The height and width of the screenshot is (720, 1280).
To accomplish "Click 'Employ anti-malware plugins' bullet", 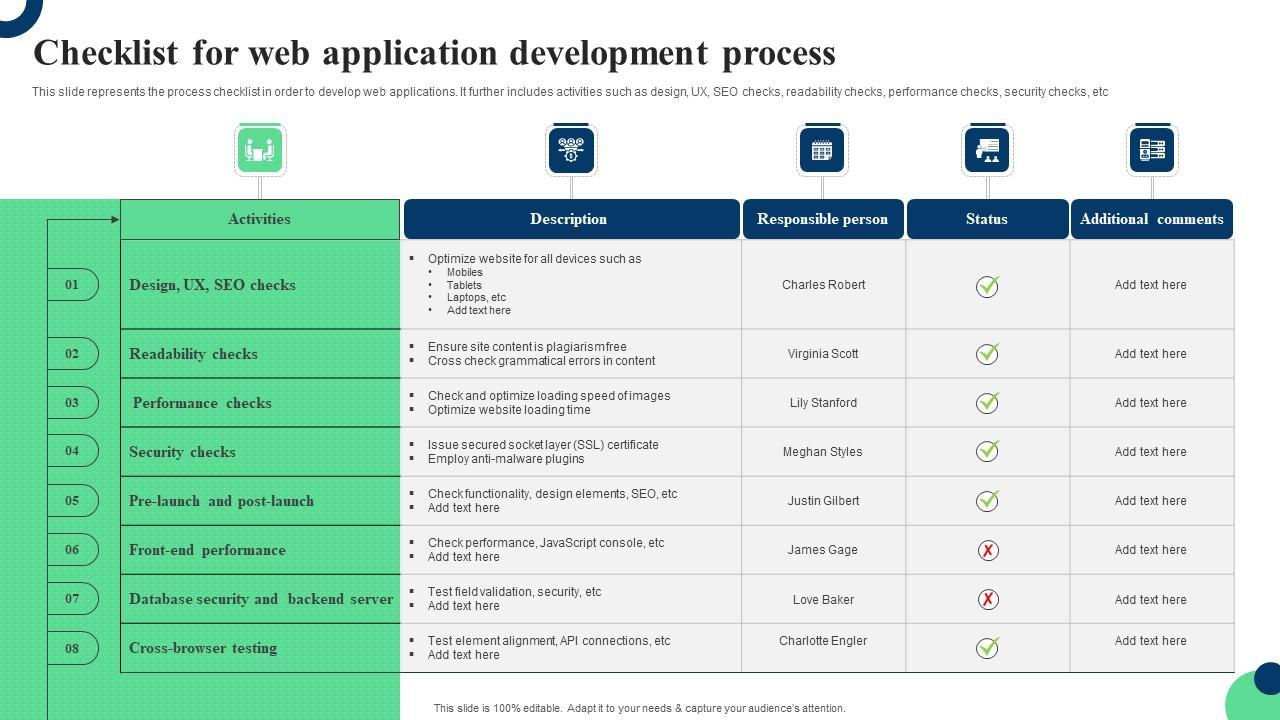I will (506, 459).
